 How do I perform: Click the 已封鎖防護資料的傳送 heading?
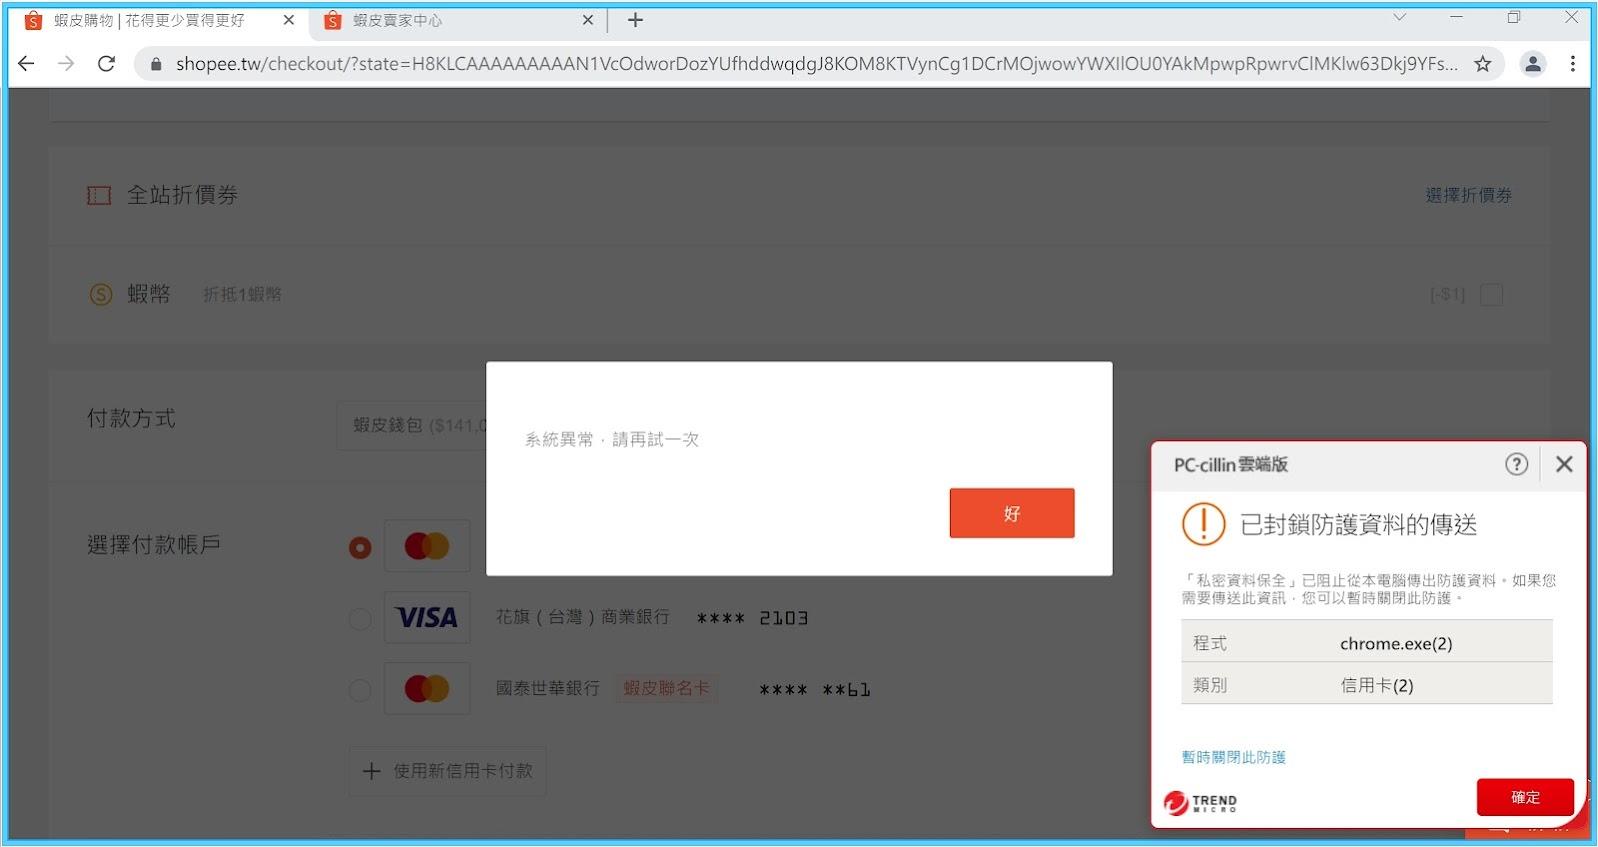1358,525
